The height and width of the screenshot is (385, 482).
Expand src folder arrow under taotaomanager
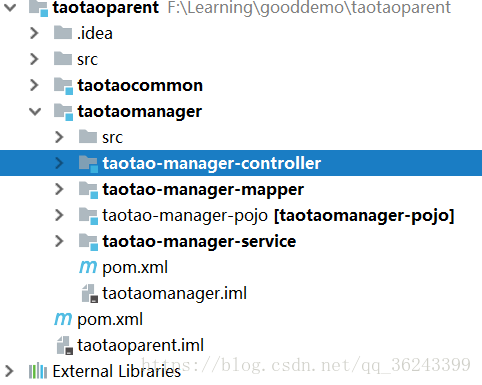pyautogui.click(x=59, y=137)
